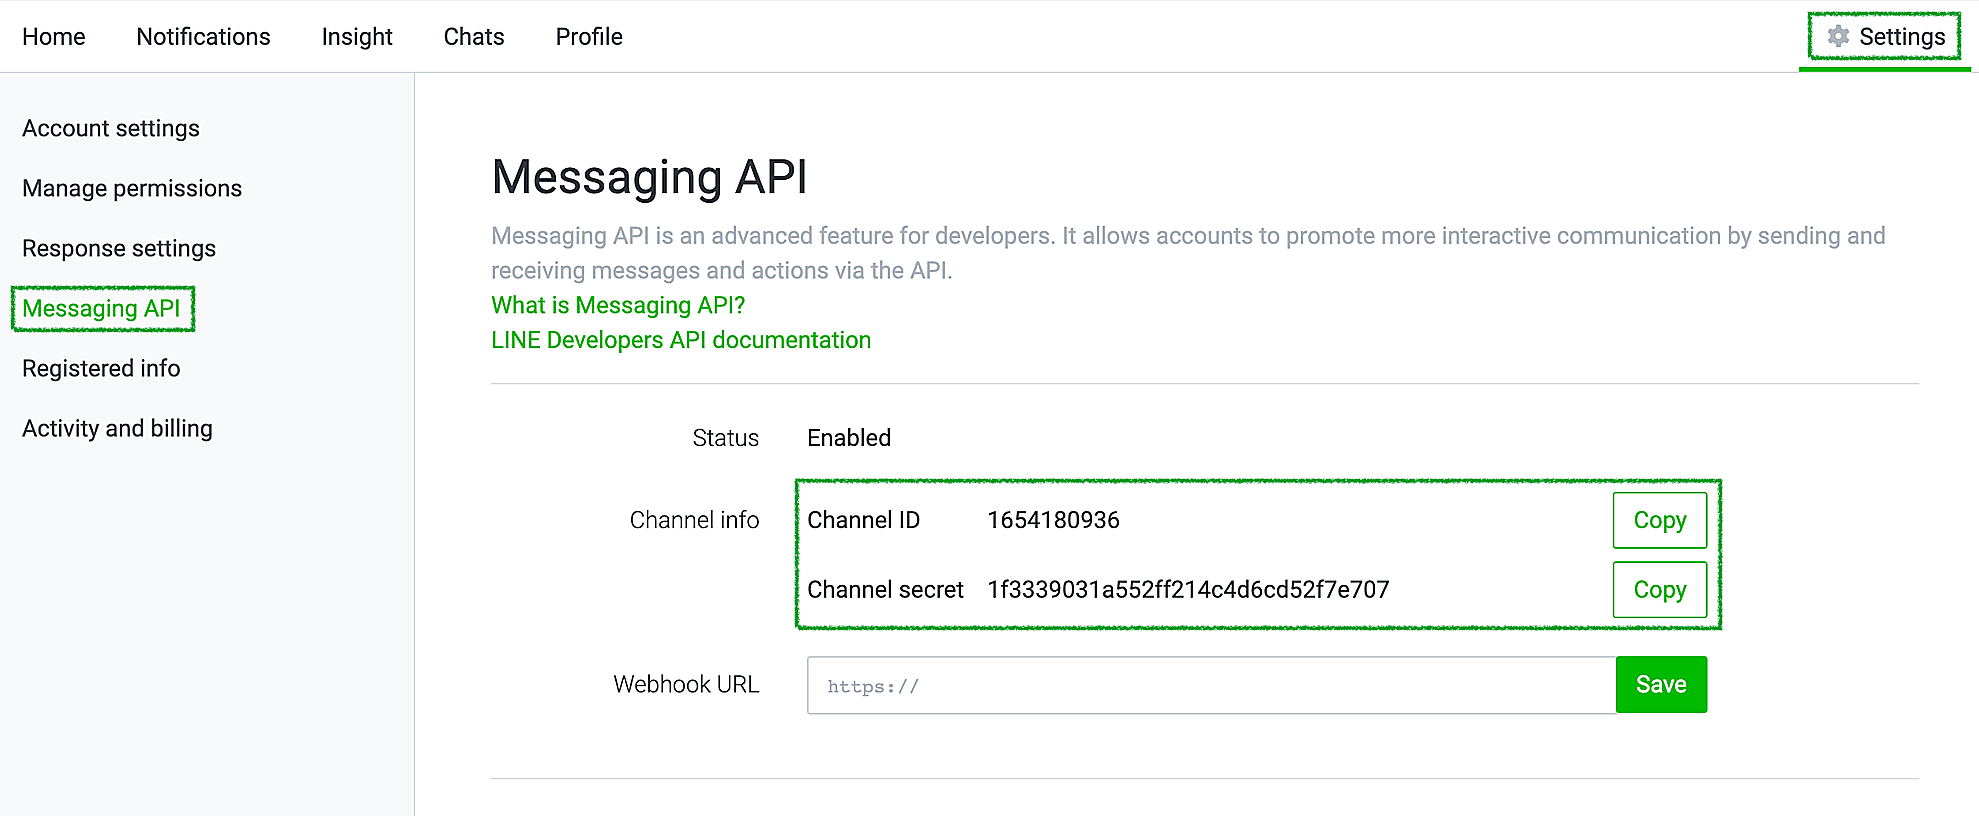Go to Activity and billing

117,429
